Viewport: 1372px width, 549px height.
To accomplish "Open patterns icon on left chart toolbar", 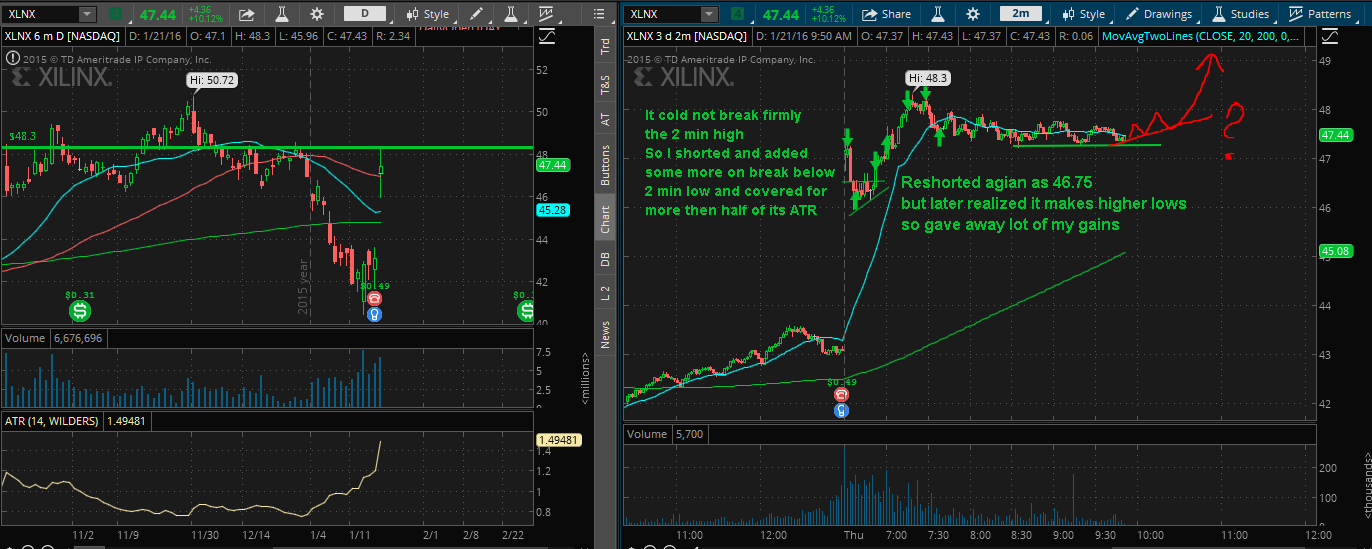I will point(546,14).
